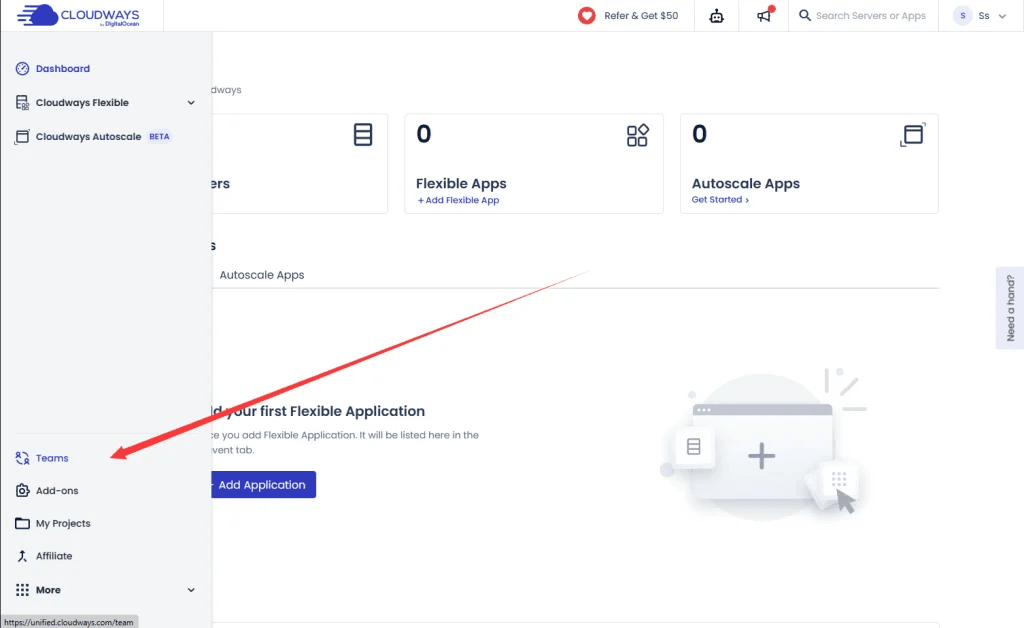The image size is (1024, 628).
Task: Click the search magnifier icon
Action: tap(805, 15)
